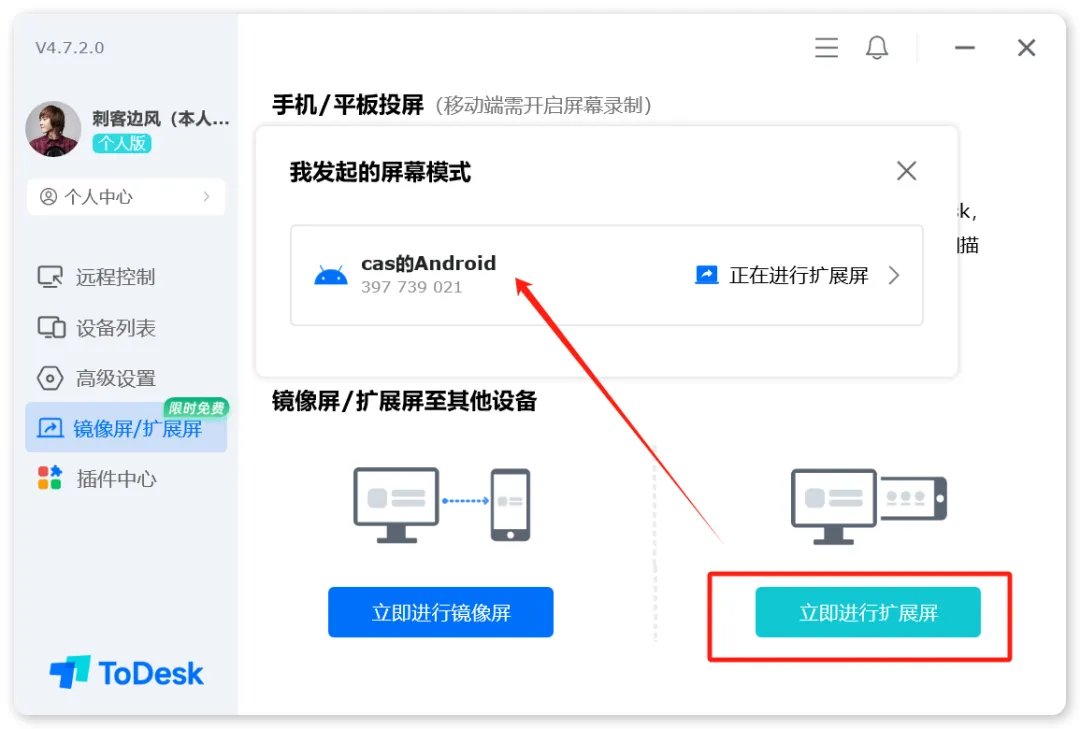Click device code 397 739 021
The width and height of the screenshot is (1080, 729).
coord(411,287)
